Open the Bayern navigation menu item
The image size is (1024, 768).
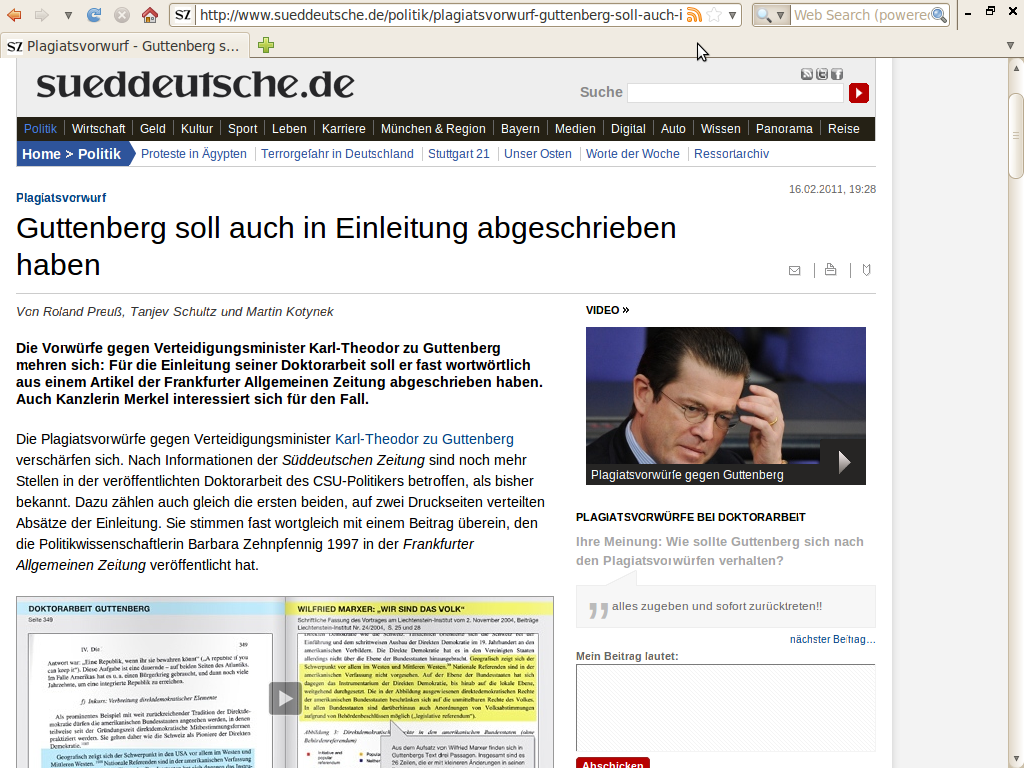click(520, 129)
